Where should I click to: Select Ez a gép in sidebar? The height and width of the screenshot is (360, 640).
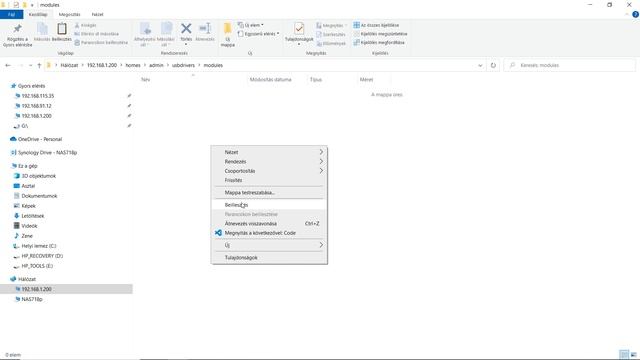[28, 166]
